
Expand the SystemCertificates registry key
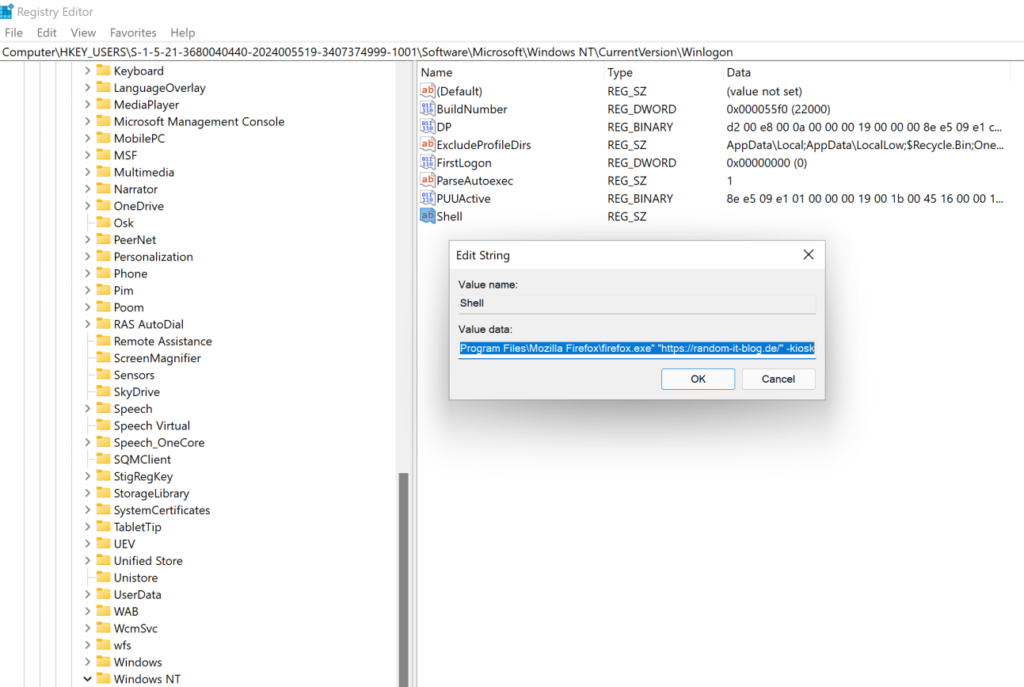88,510
